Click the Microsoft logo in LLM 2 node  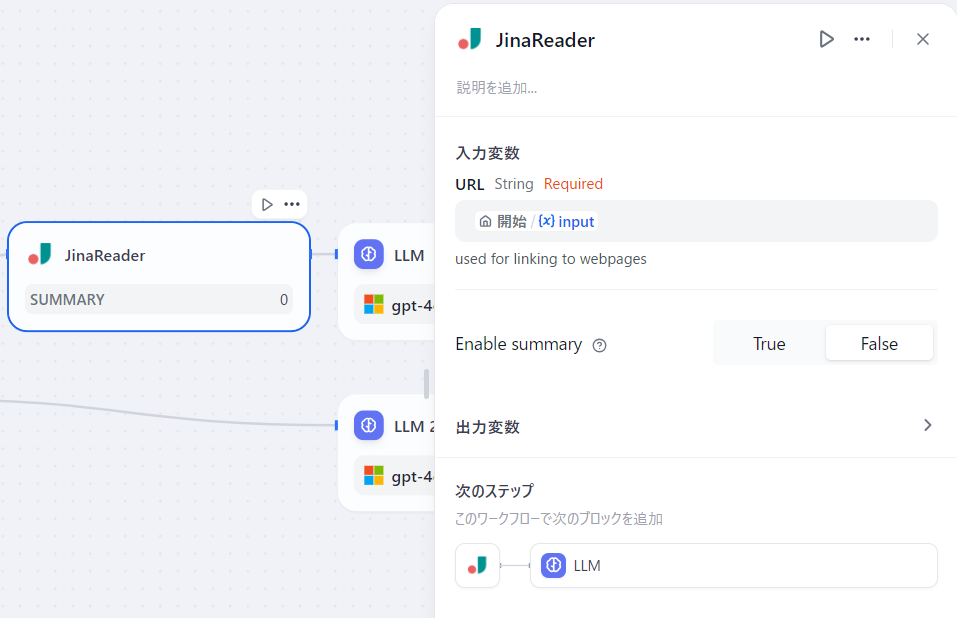[x=374, y=475]
